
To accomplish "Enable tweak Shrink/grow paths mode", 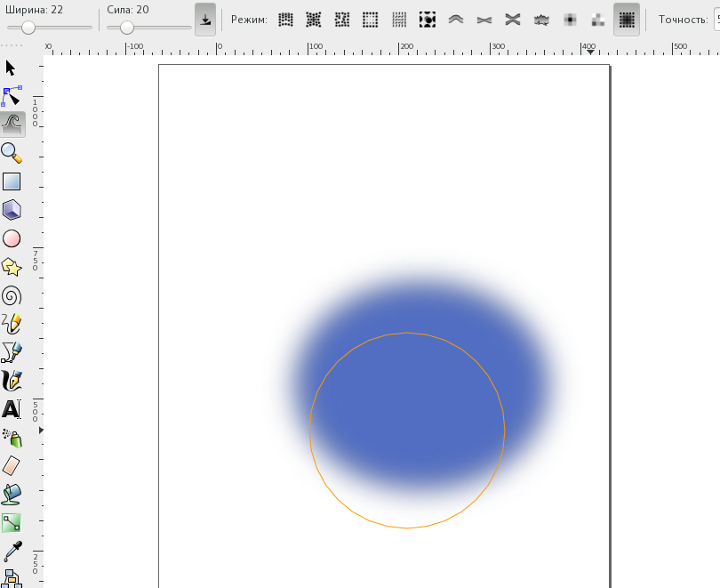I will click(x=484, y=20).
